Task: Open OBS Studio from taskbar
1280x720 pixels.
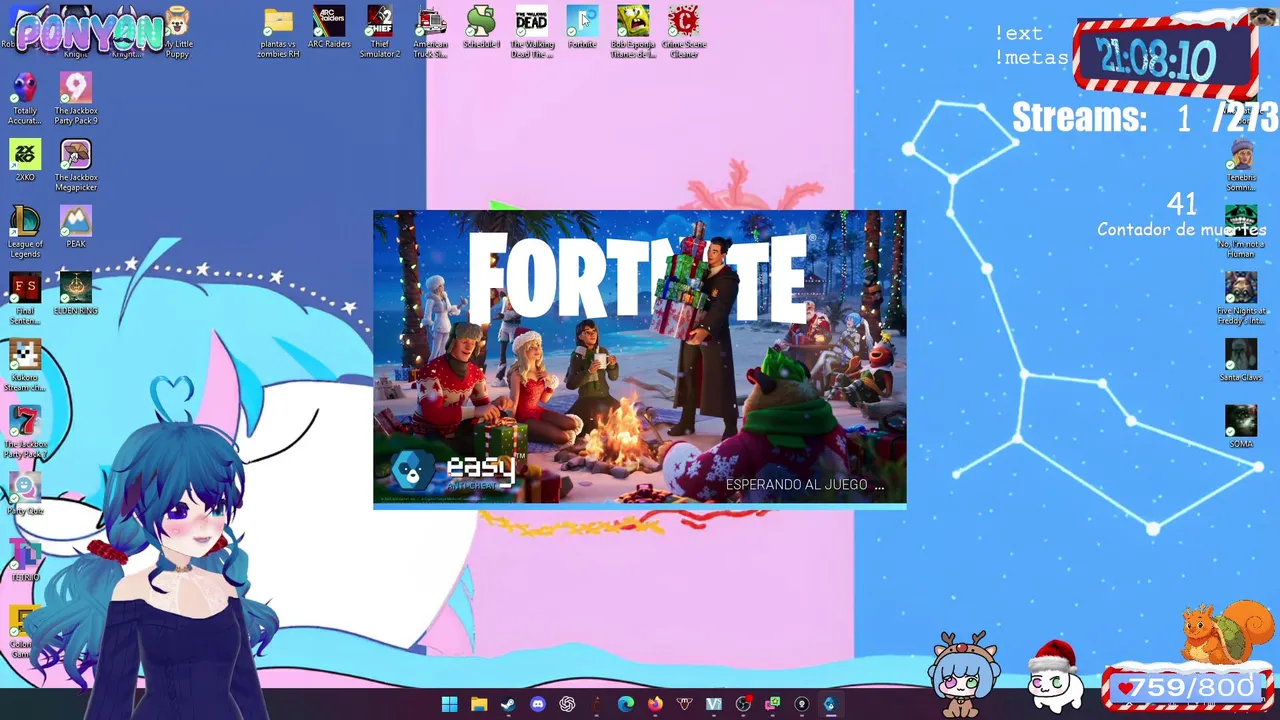Action: point(743,704)
